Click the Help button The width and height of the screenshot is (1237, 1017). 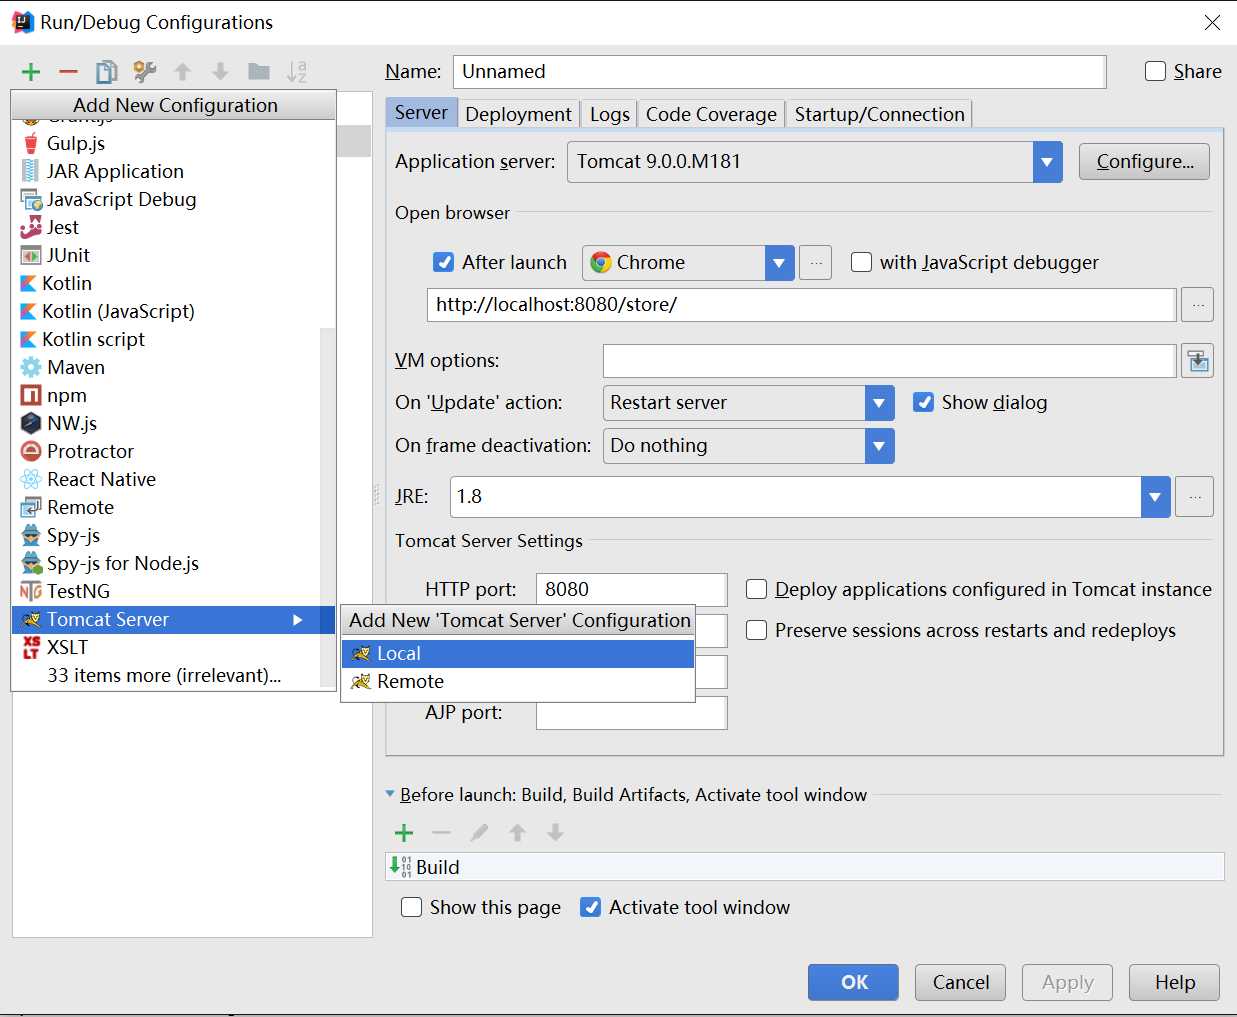[x=1174, y=982]
